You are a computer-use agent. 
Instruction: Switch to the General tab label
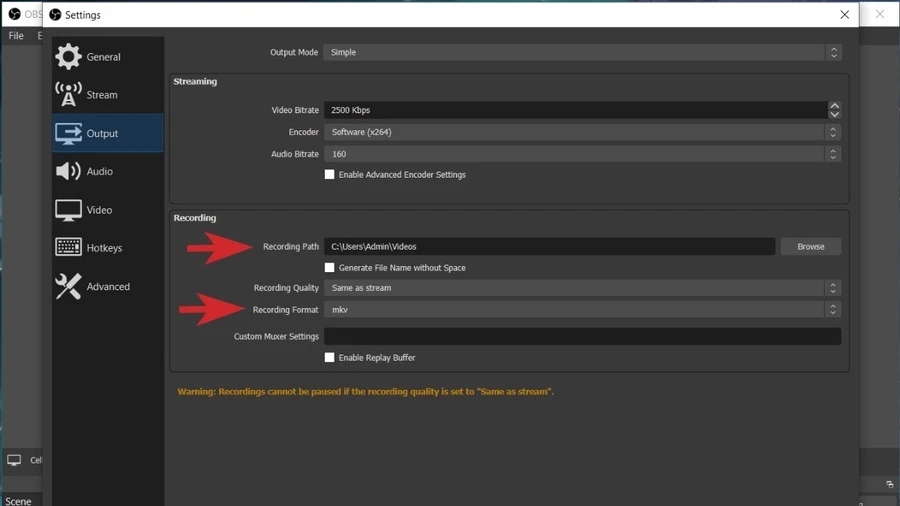coord(103,57)
